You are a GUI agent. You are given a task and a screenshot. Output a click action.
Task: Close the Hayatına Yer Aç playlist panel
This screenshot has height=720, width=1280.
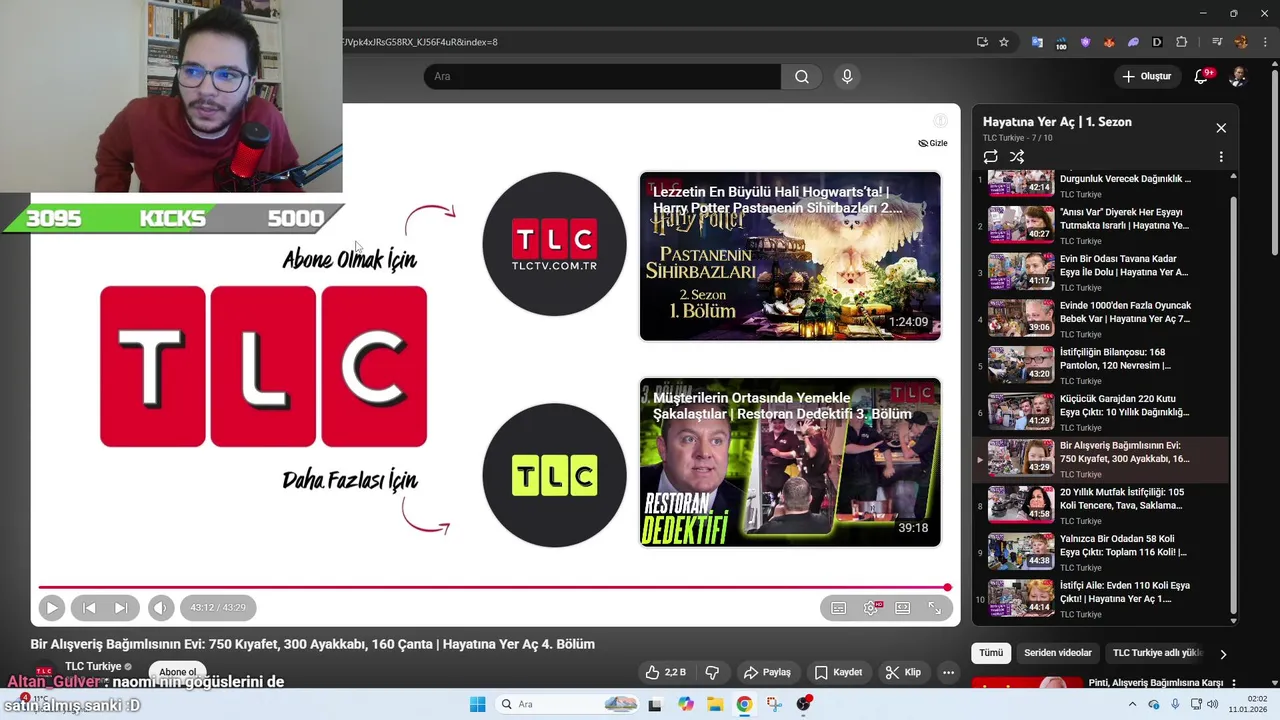pos(1221,128)
